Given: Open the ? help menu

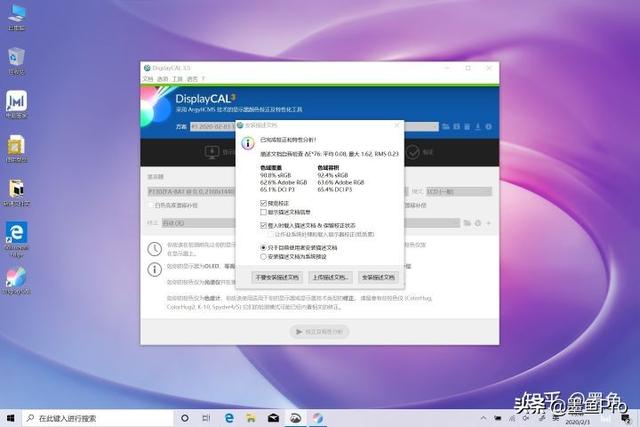Looking at the screenshot, I should pyautogui.click(x=203, y=79).
